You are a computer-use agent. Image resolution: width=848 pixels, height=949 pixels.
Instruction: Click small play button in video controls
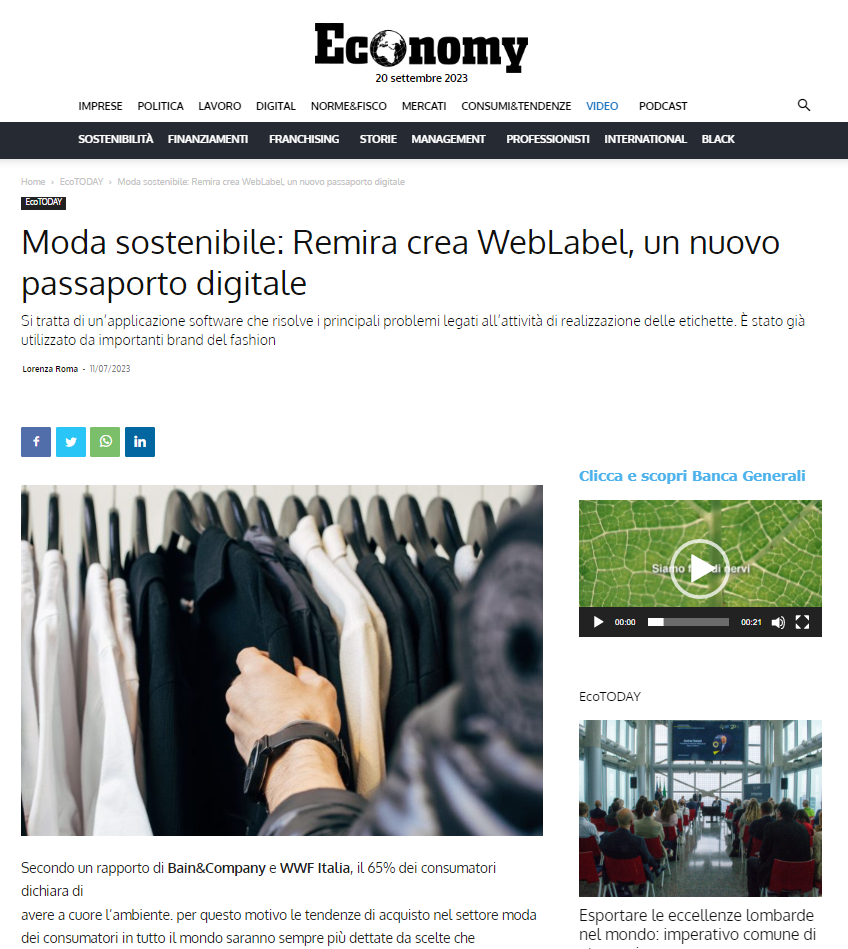point(598,622)
